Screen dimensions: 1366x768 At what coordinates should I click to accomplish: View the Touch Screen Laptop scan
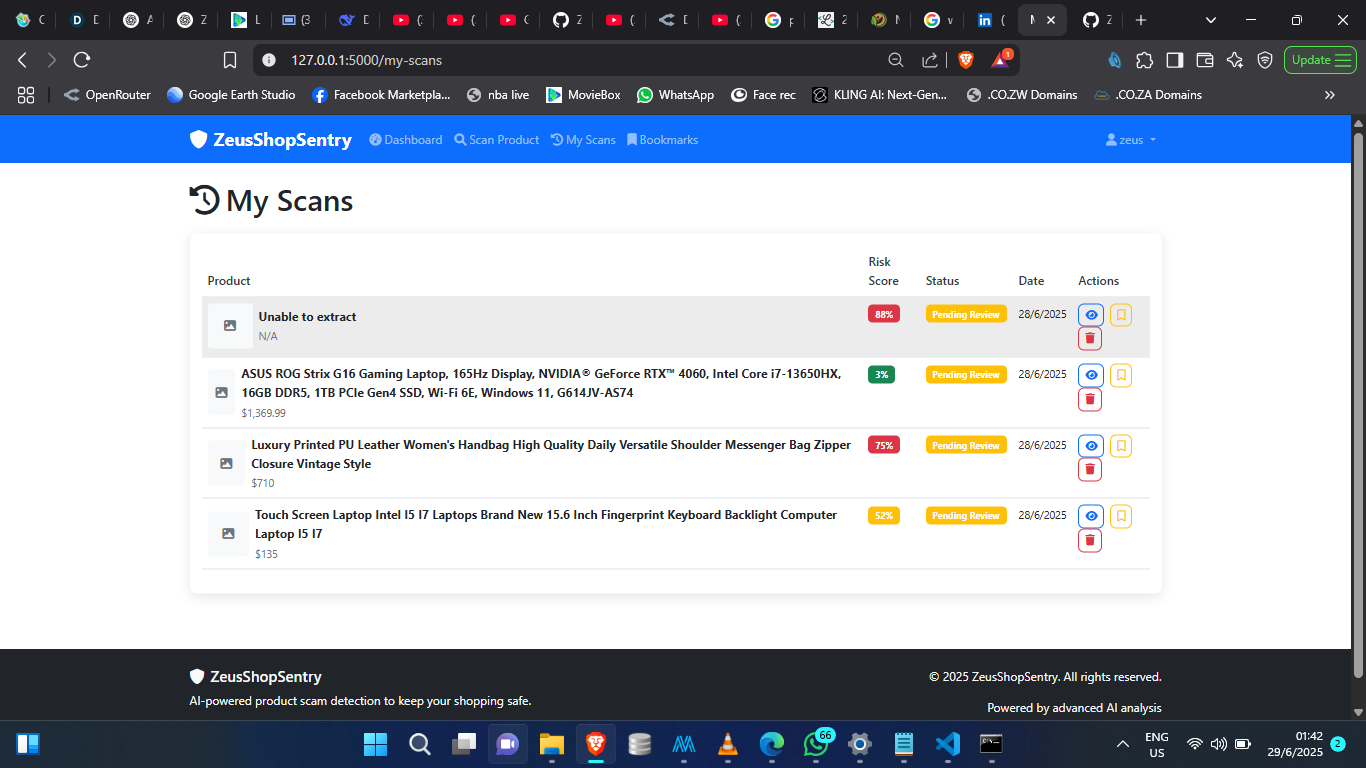[1091, 516]
